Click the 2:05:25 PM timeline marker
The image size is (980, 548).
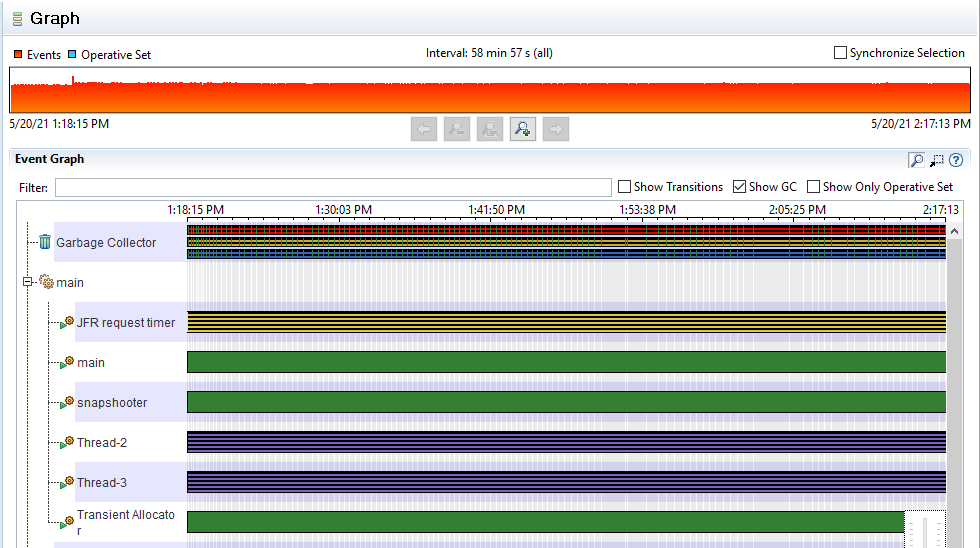[797, 210]
